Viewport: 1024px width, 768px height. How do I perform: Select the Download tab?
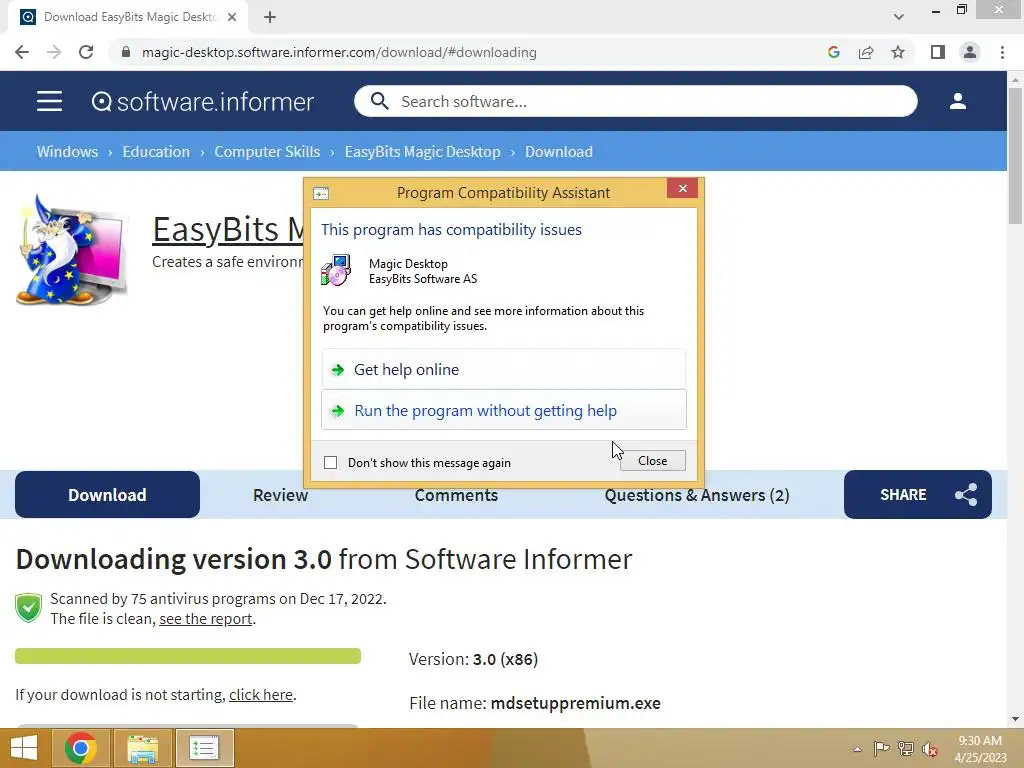(107, 494)
